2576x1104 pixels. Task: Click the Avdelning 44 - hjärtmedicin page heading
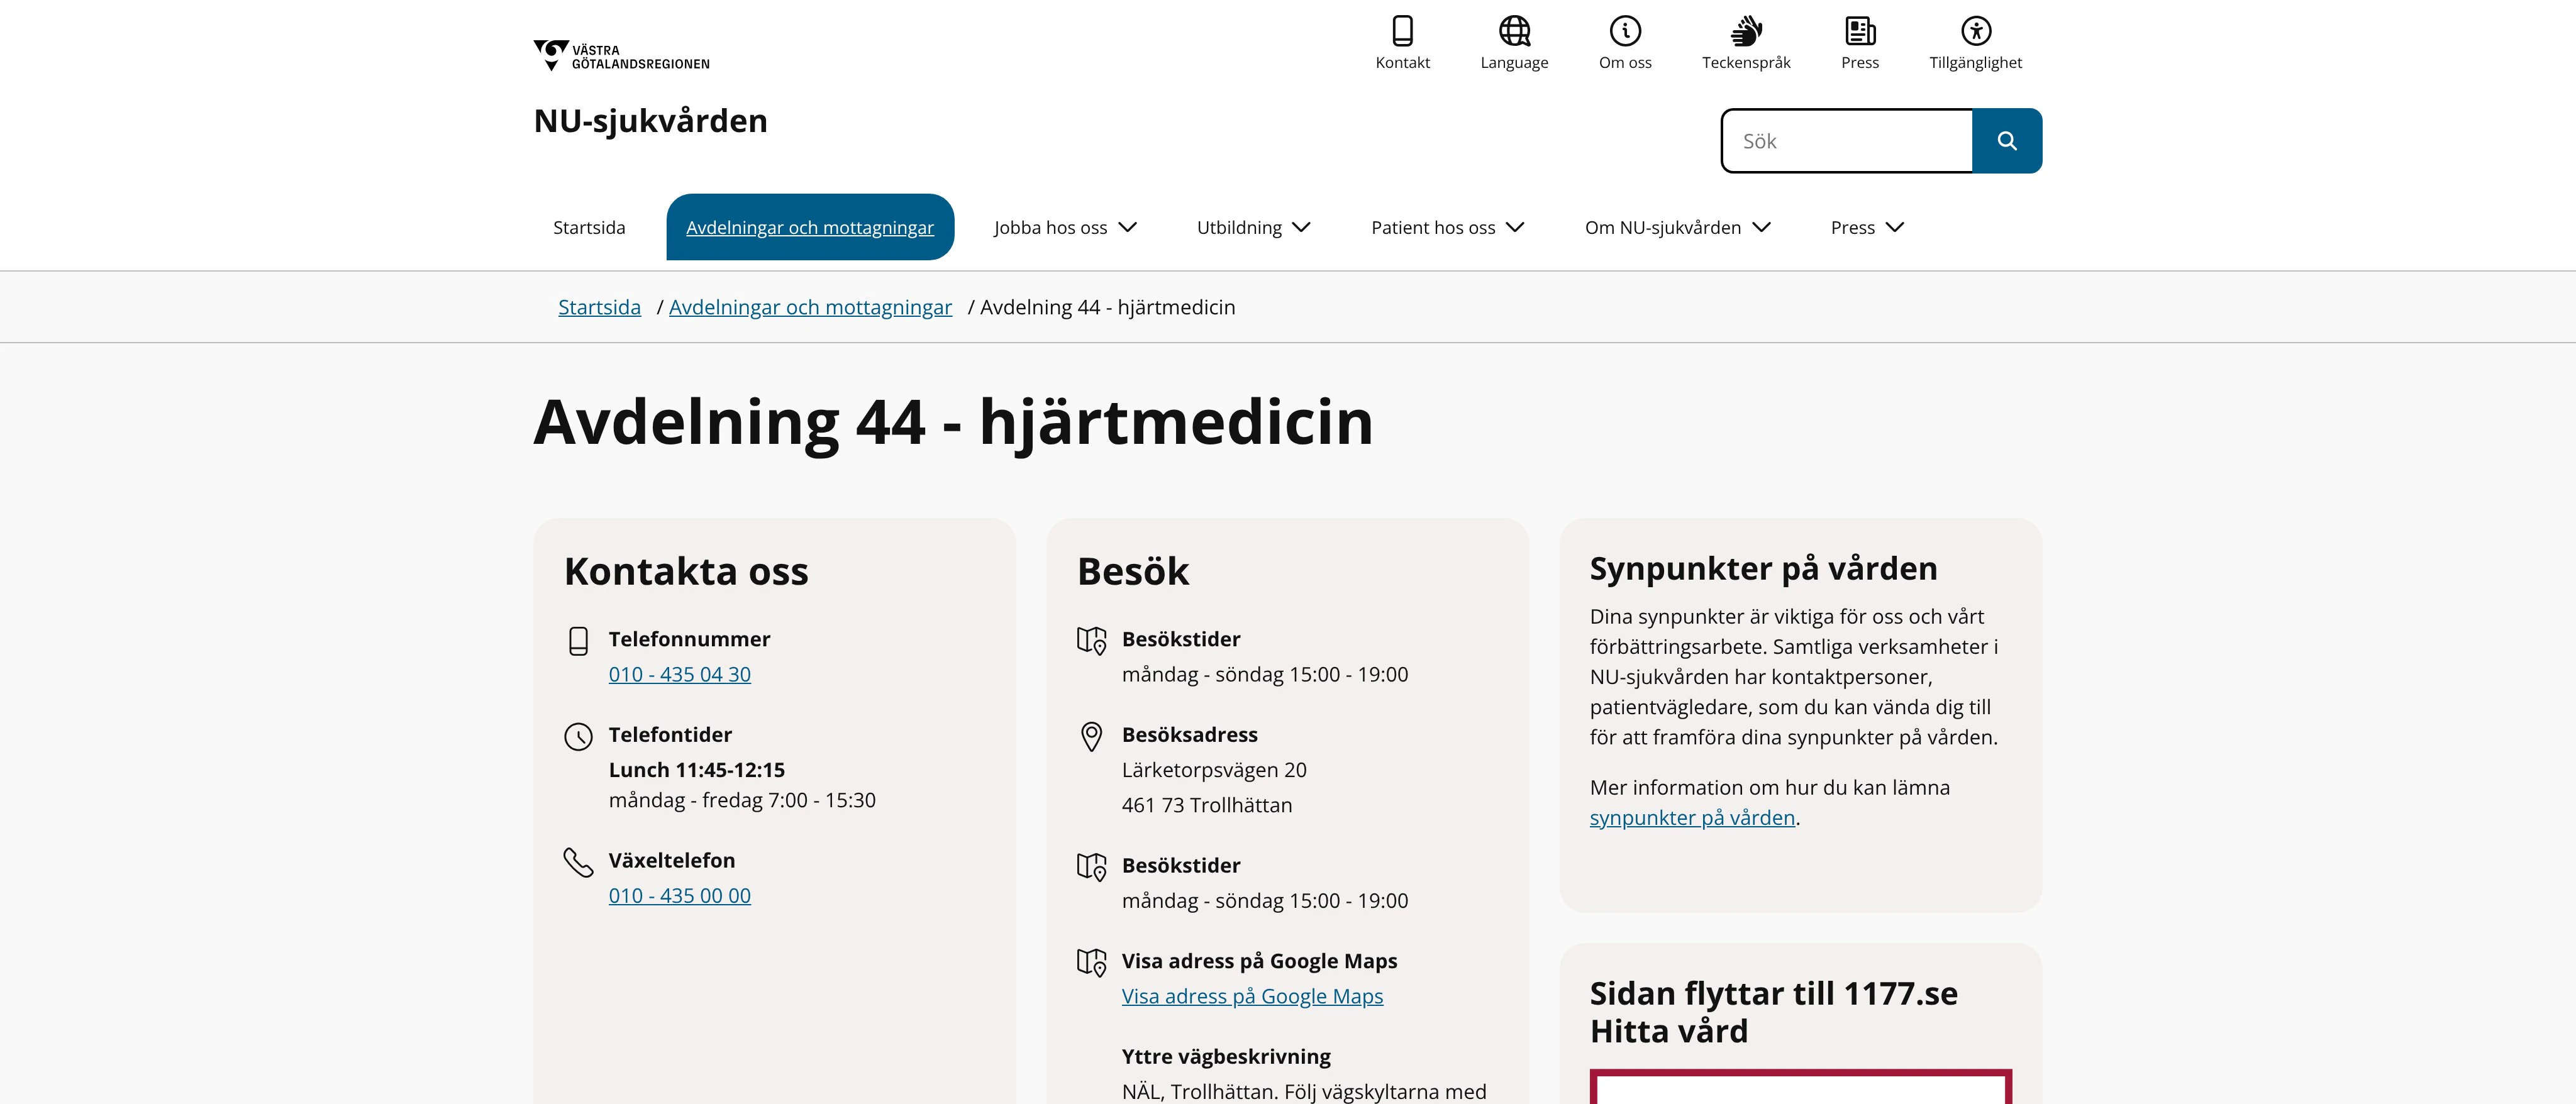953,422
